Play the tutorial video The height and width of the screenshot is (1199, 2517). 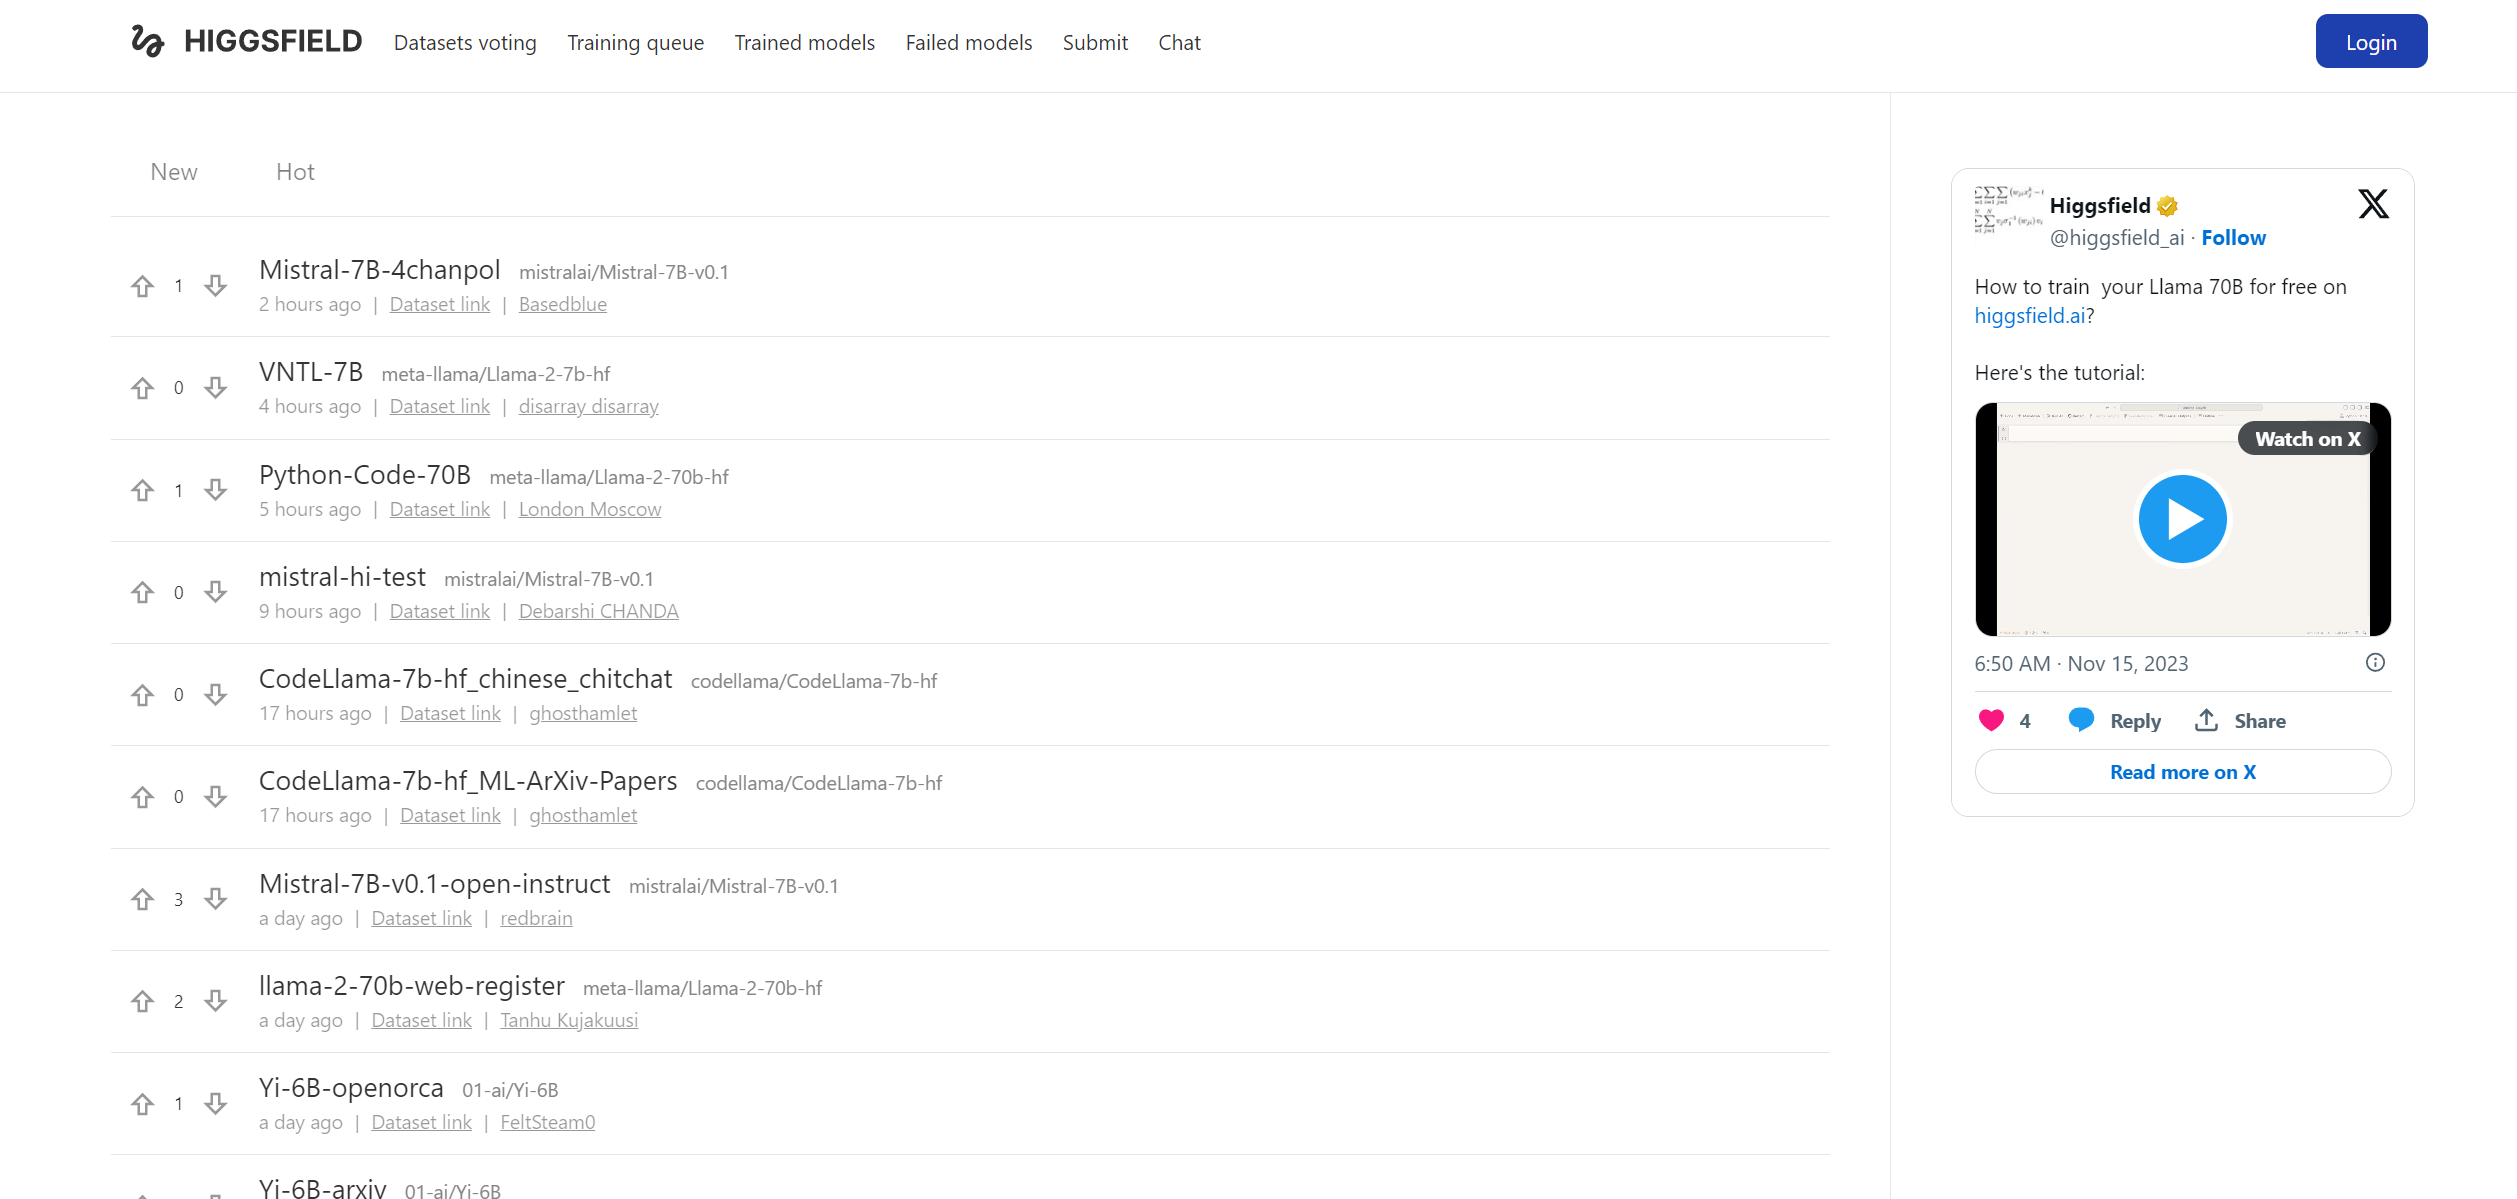click(x=2182, y=519)
